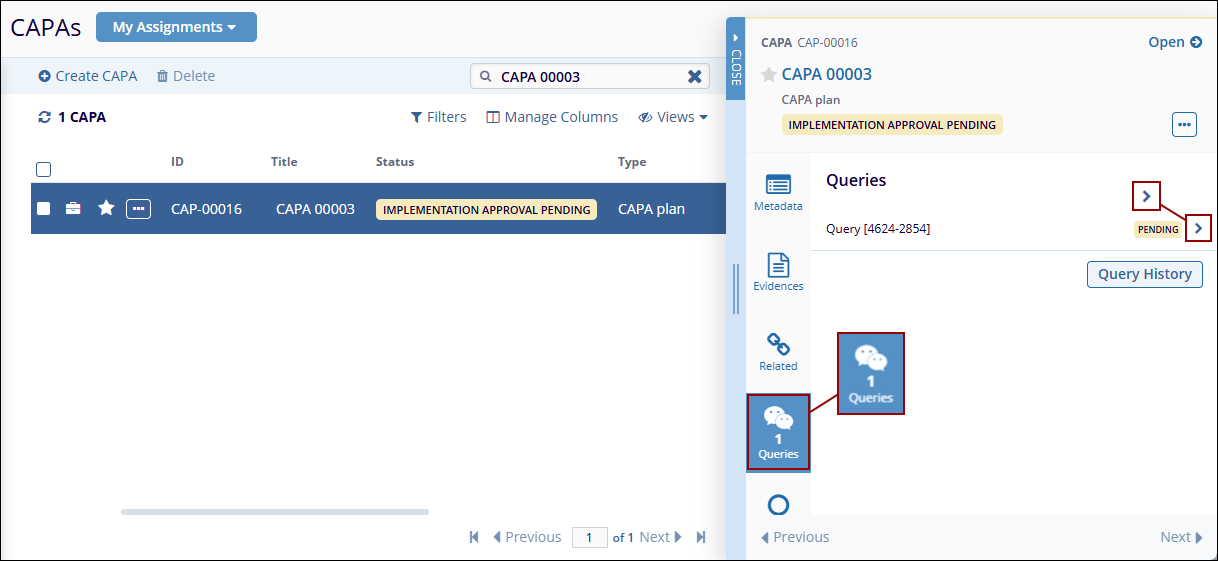
Task: Open the Metadata panel section
Action: click(x=778, y=192)
